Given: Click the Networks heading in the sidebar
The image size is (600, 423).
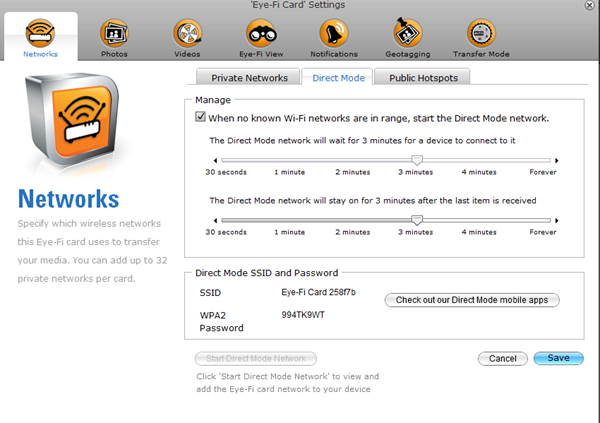Looking at the screenshot, I should [x=68, y=199].
